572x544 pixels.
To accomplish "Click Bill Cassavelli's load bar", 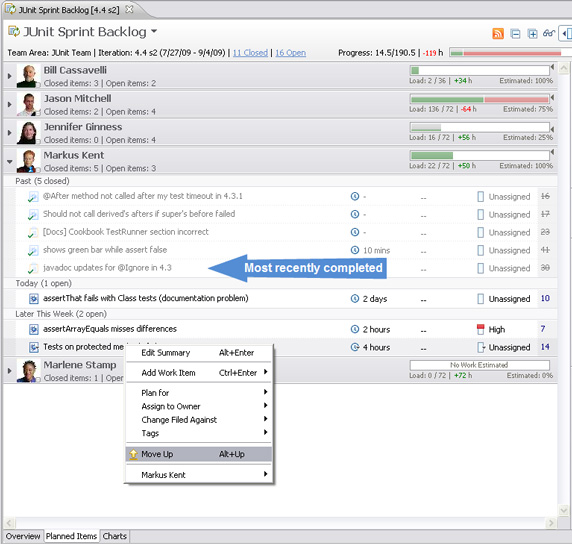I will point(480,70).
